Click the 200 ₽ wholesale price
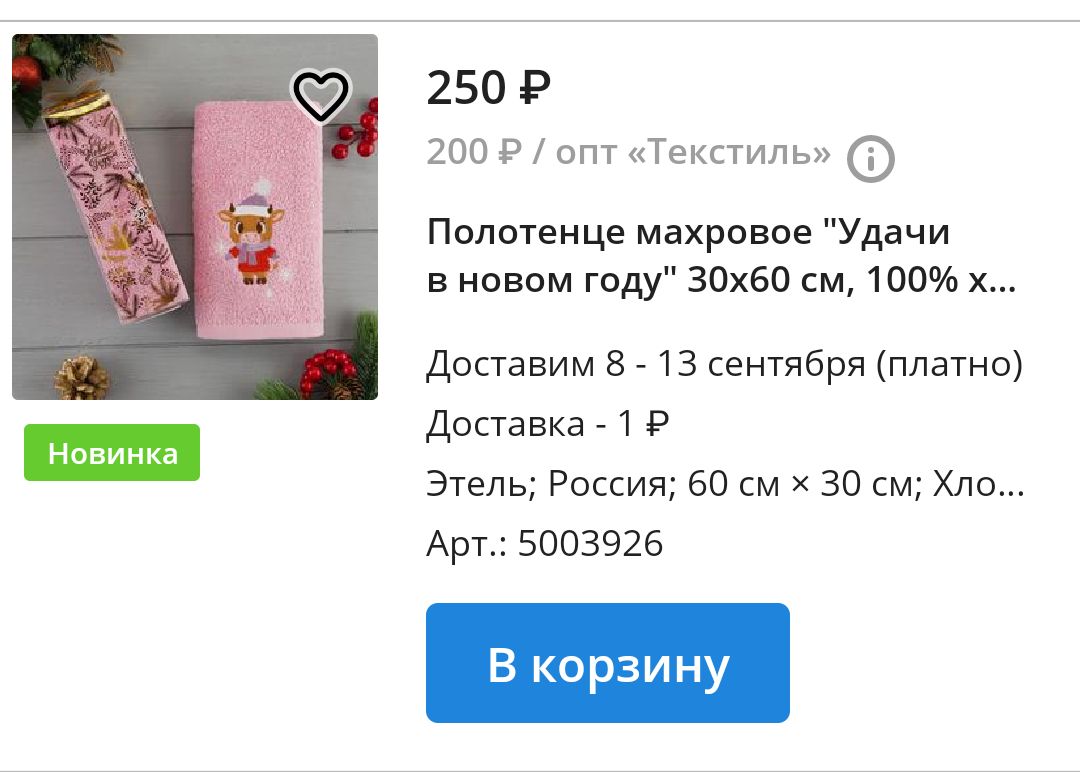The height and width of the screenshot is (772, 1080). click(475, 152)
